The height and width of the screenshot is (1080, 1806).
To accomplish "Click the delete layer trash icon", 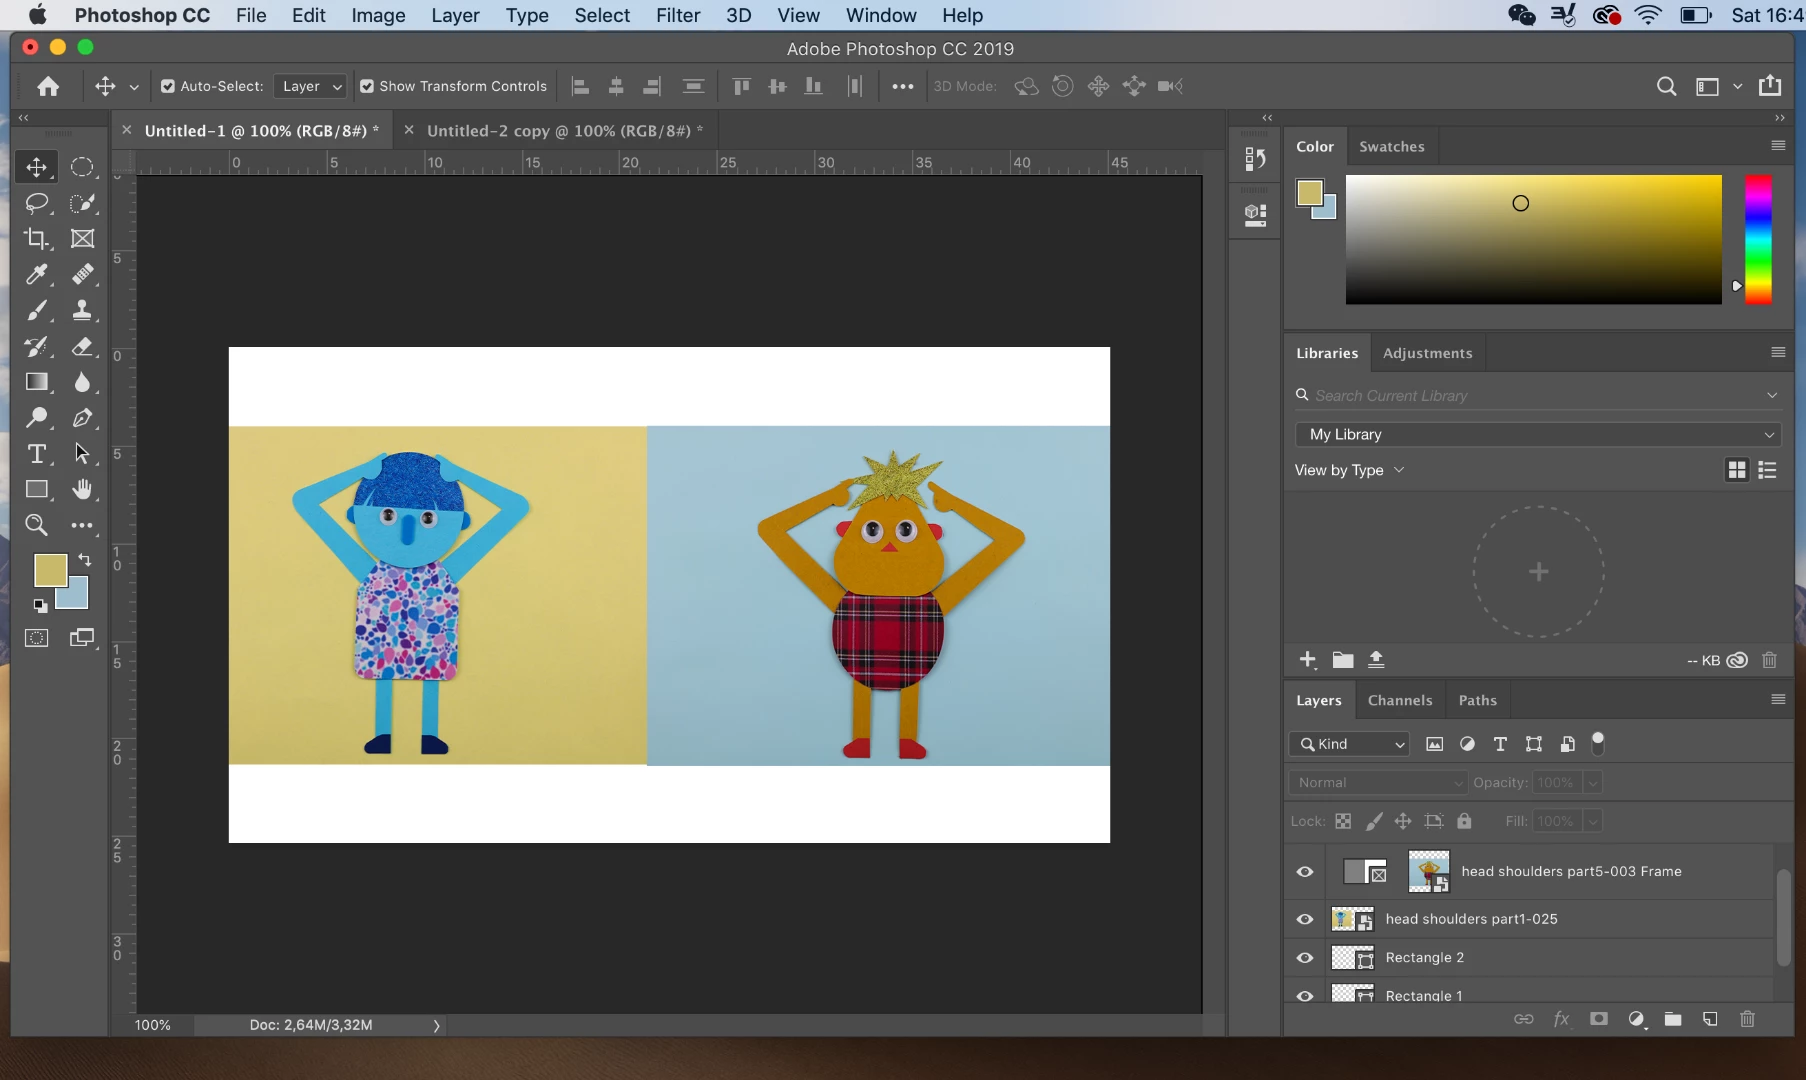I will (1747, 1019).
